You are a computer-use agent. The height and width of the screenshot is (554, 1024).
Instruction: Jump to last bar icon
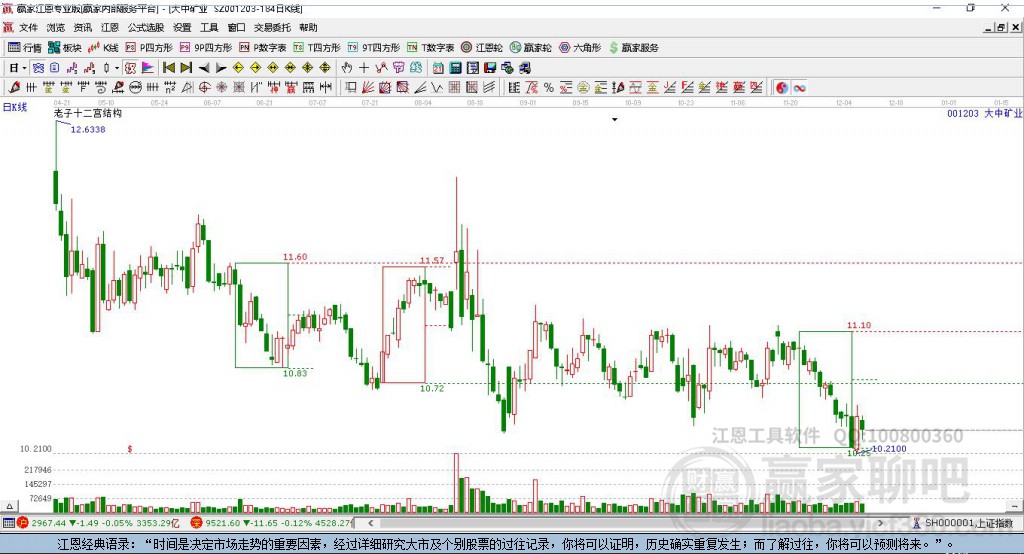[186, 68]
